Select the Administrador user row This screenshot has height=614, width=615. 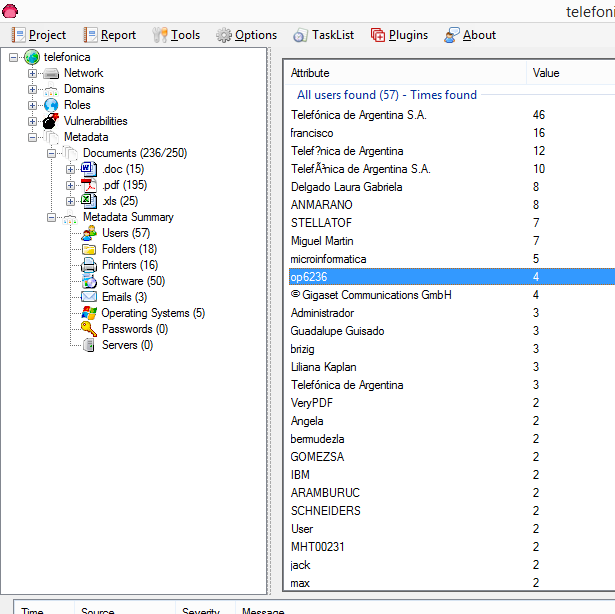(452, 313)
